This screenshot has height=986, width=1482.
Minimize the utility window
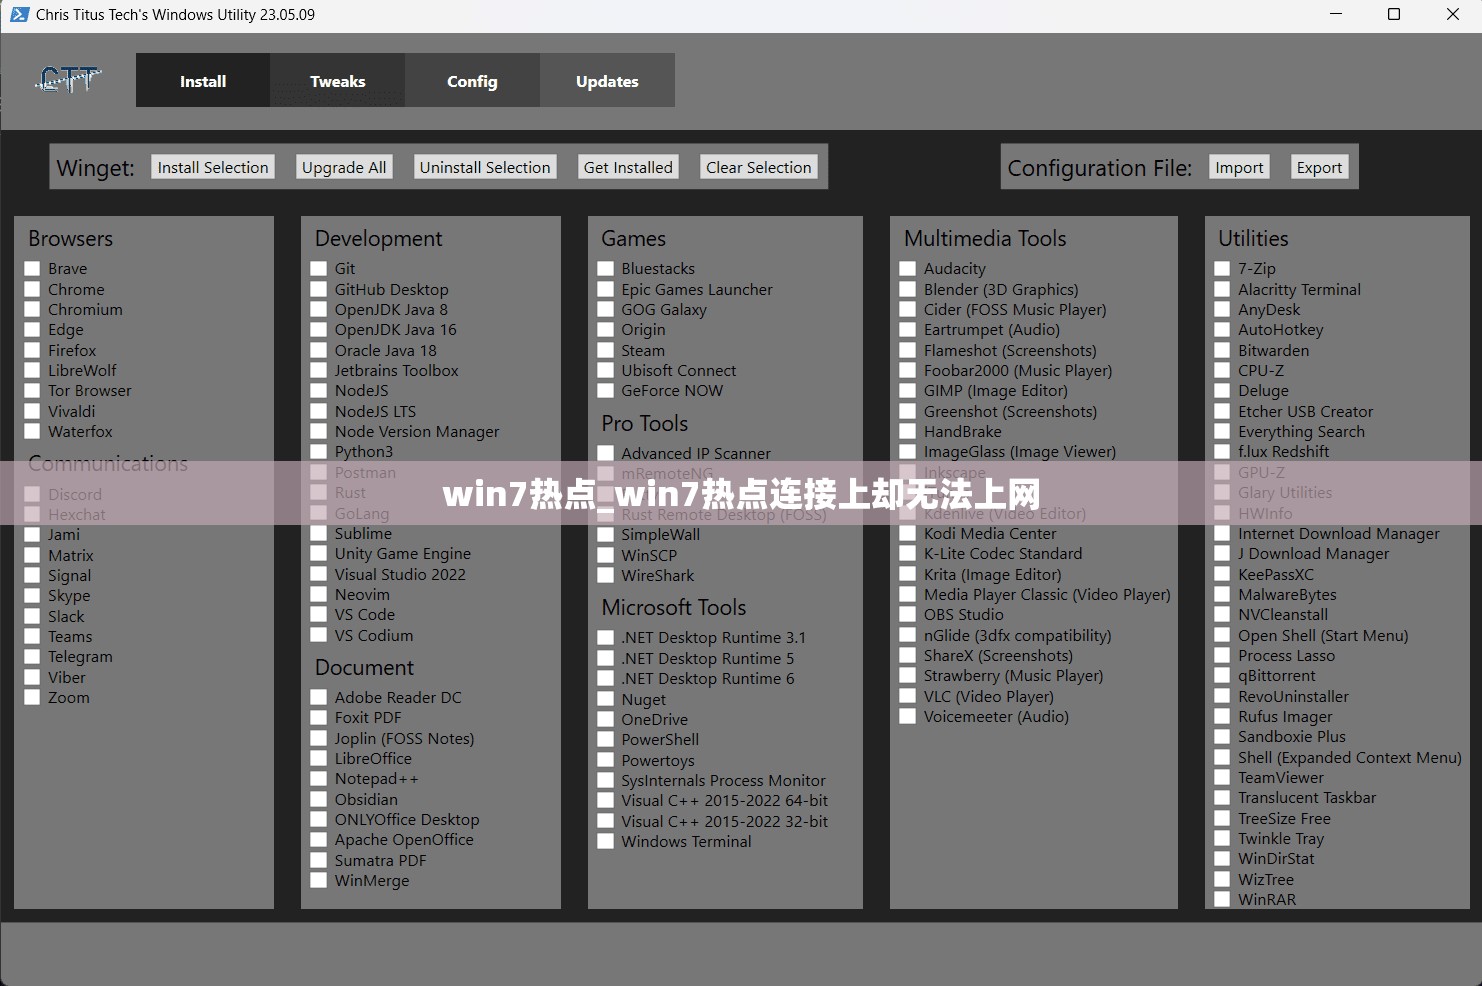coord(1337,14)
